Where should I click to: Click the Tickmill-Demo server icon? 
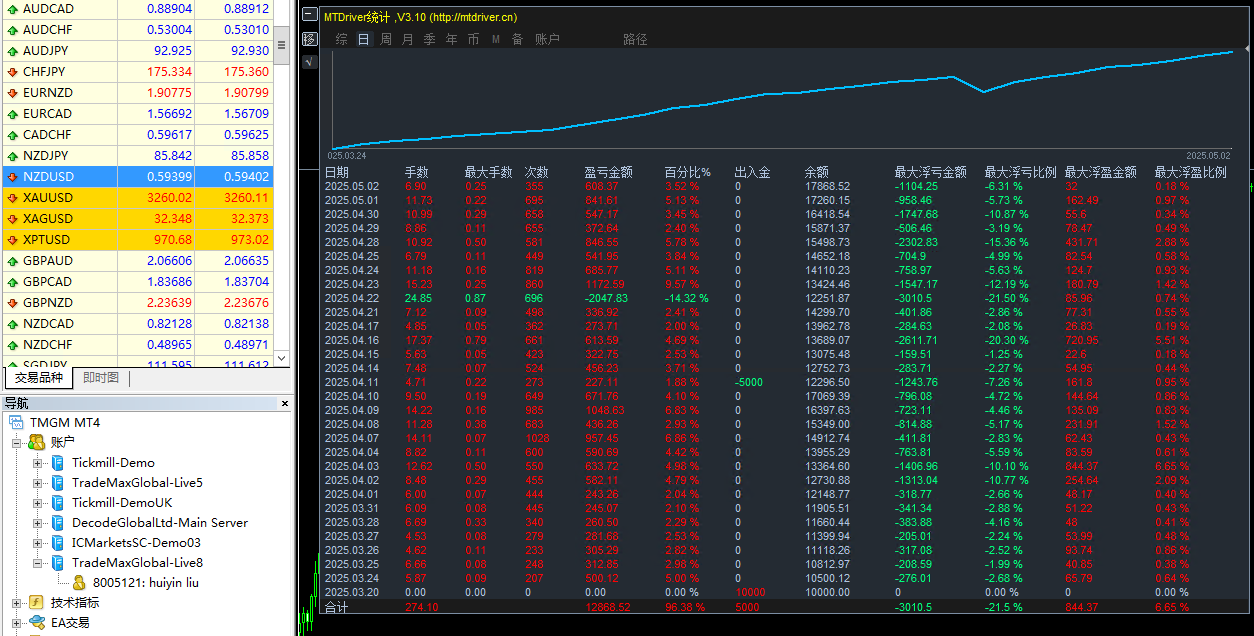[x=57, y=462]
